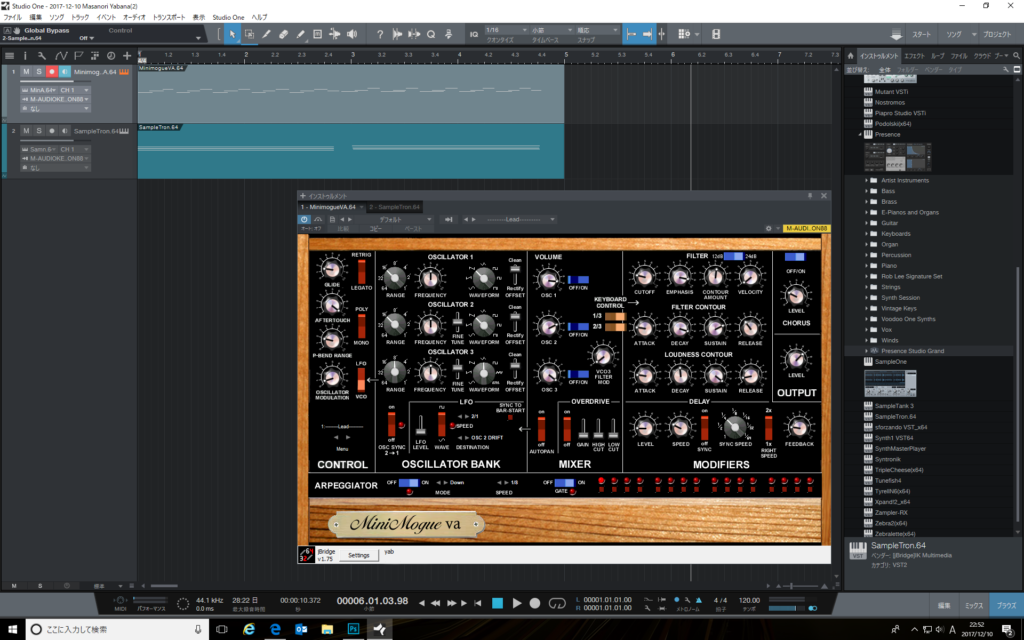
Task: Select the Arrow tool in the toolbar
Action: [232, 34]
